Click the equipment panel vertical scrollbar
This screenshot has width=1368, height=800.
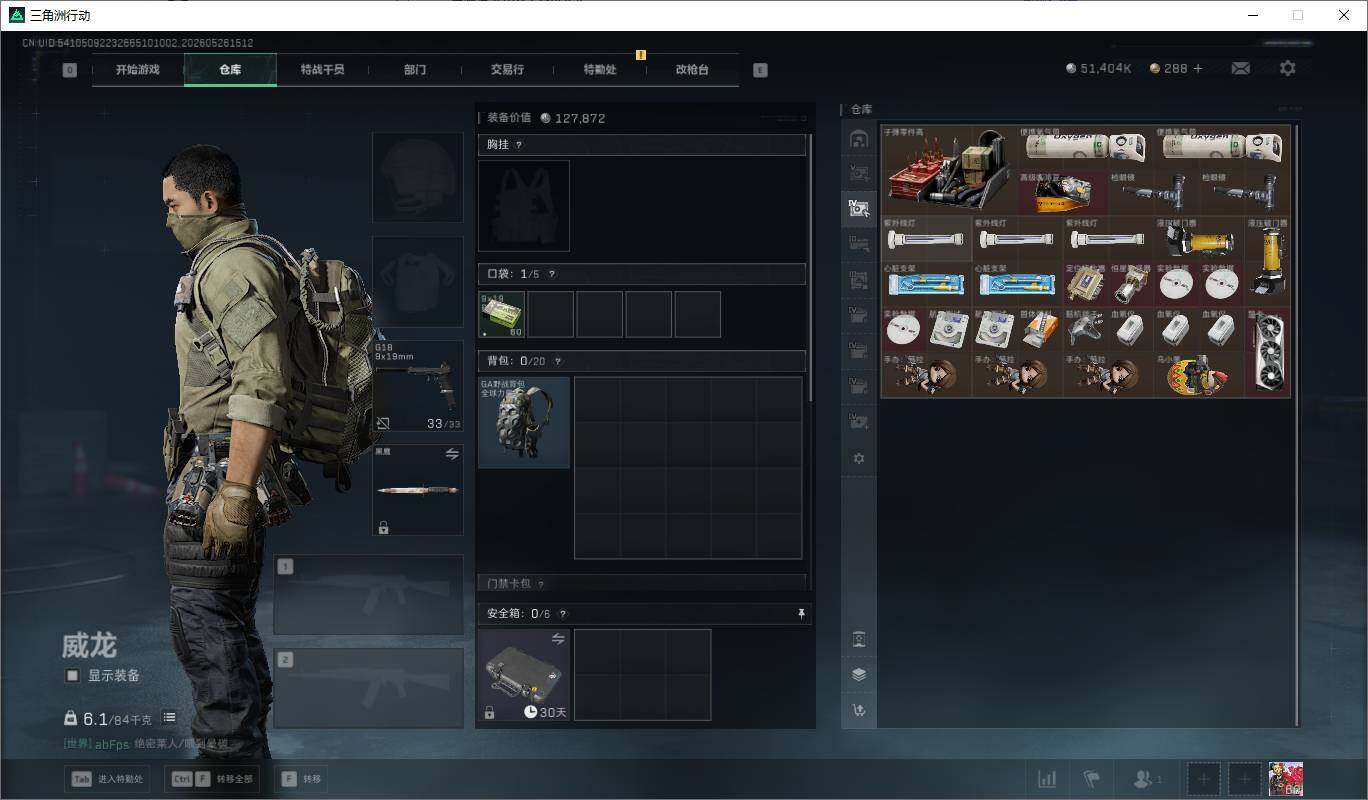(x=810, y=268)
